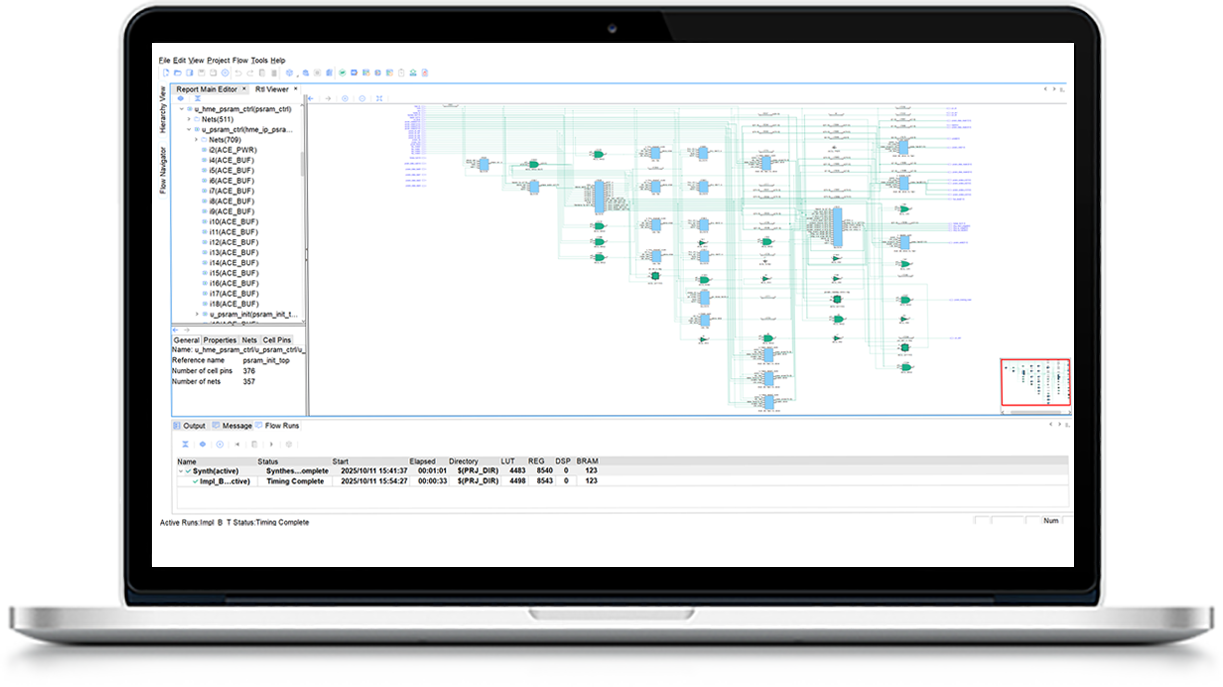Image resolution: width=1223 pixels, height=687 pixels.
Task: Click the New File toolbar icon
Action: coord(166,73)
